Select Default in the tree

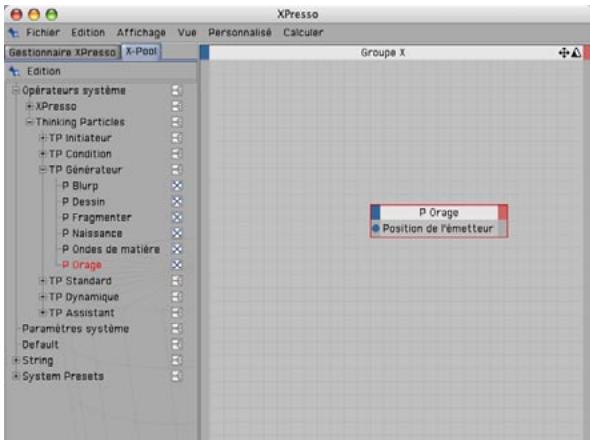pos(40,344)
